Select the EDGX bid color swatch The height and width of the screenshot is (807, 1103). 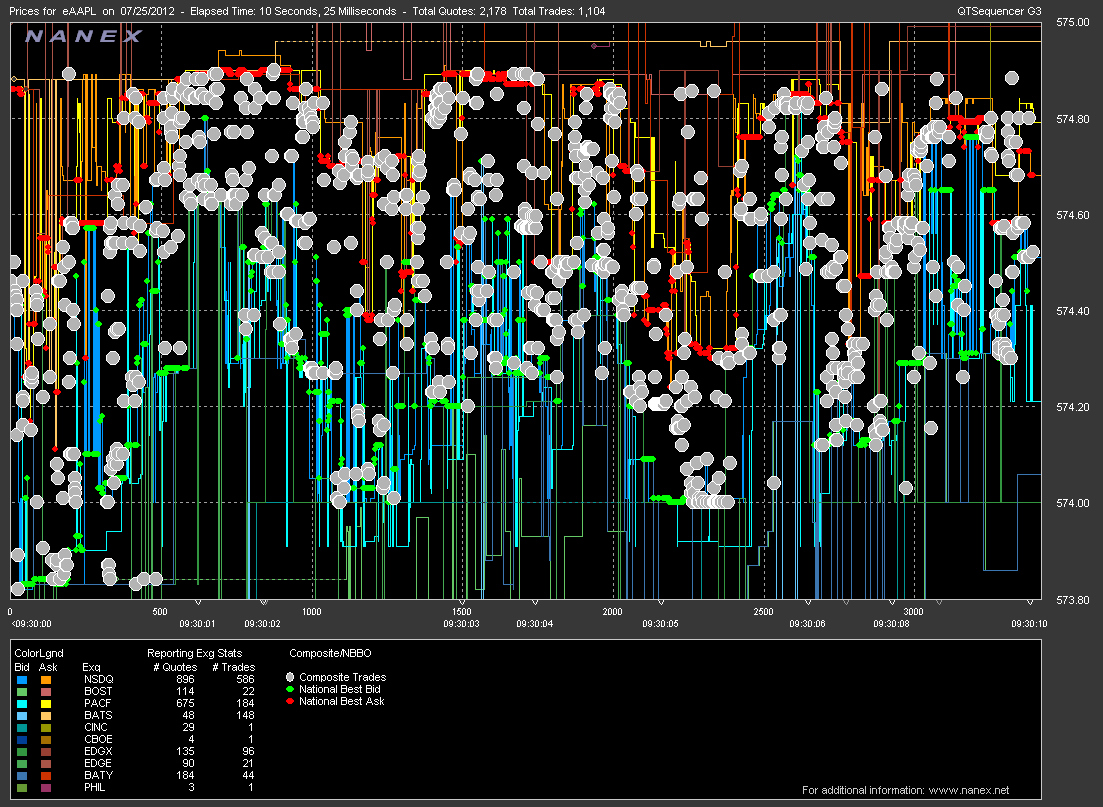click(x=22, y=751)
